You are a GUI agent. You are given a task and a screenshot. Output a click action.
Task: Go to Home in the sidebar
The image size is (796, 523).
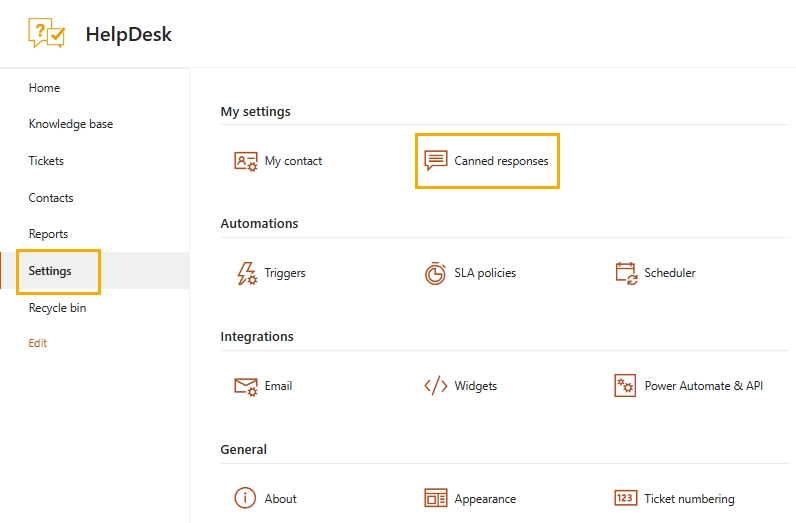click(44, 88)
